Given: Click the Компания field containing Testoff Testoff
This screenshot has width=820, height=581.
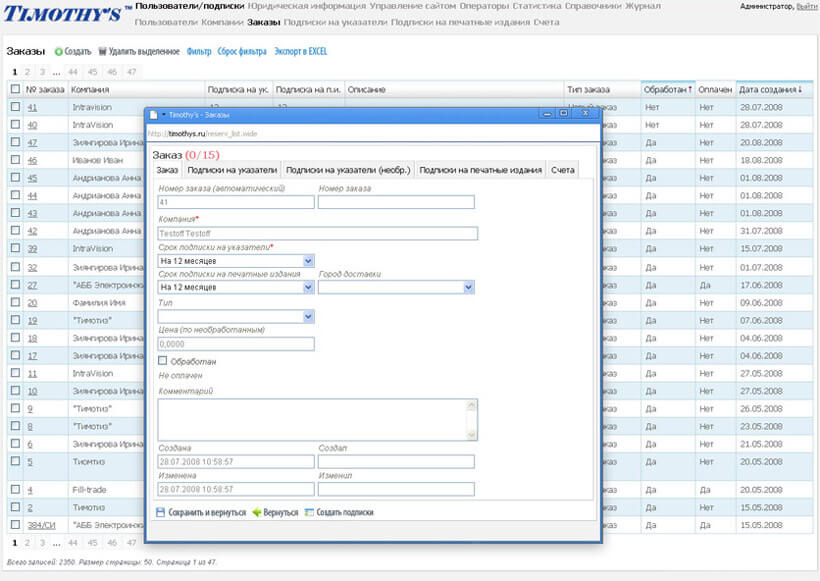Looking at the screenshot, I should [317, 233].
